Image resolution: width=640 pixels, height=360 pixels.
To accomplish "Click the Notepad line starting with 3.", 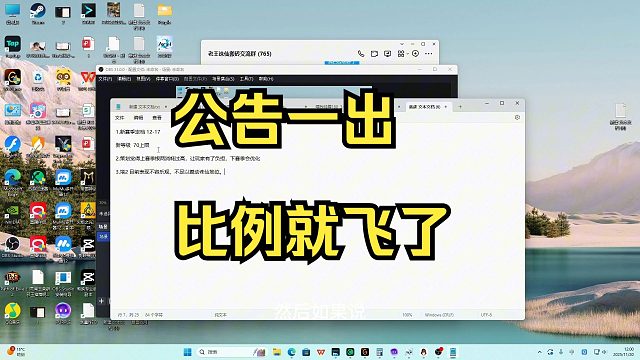I will click(x=169, y=172).
